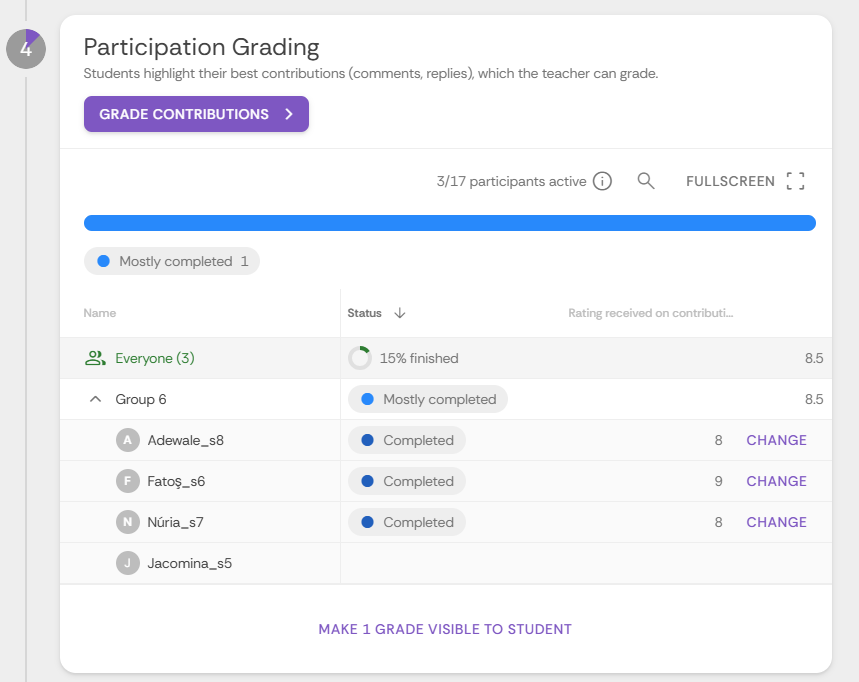Open Grade Contributions button
859x682 pixels.
(x=196, y=114)
